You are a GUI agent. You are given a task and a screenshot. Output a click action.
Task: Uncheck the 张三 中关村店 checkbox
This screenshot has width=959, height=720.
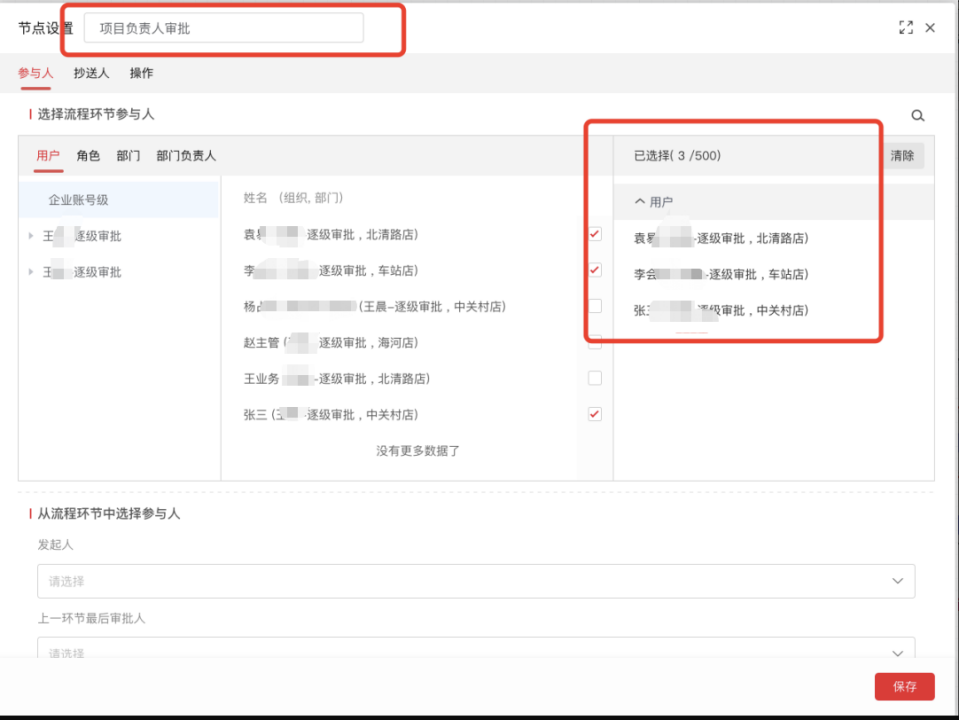coord(594,414)
